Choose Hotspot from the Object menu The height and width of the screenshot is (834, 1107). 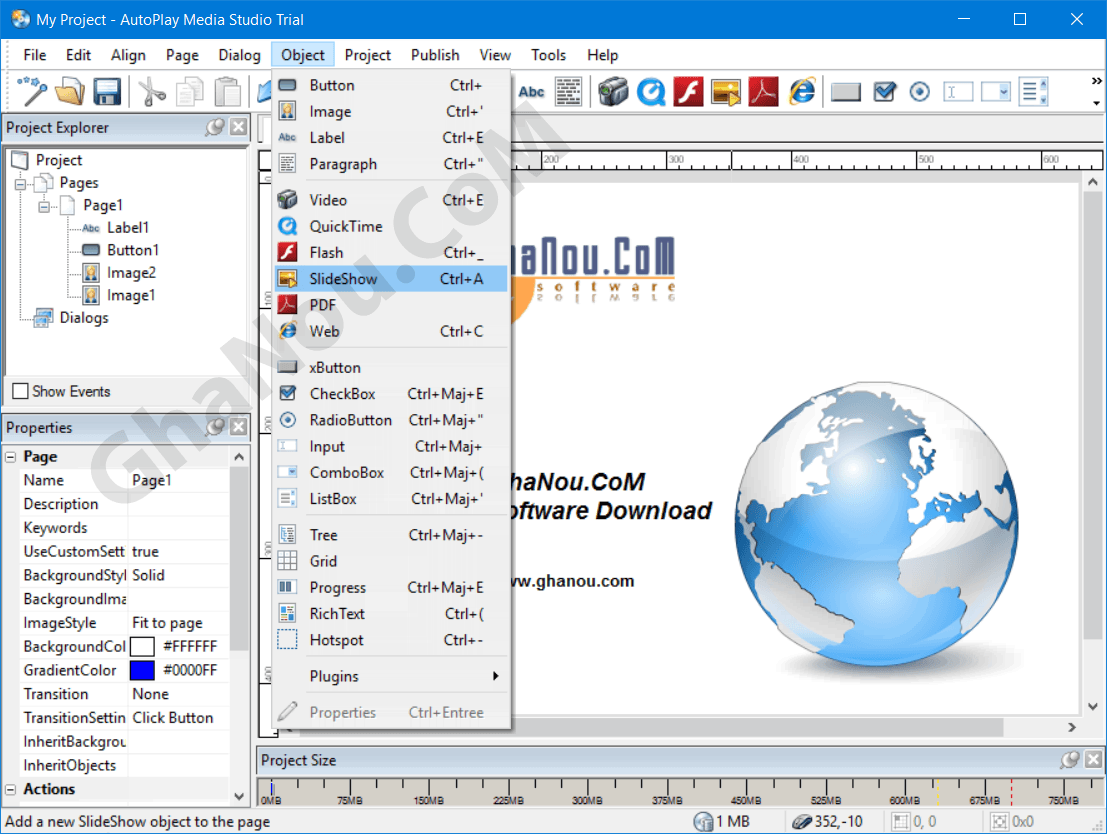(x=391, y=641)
